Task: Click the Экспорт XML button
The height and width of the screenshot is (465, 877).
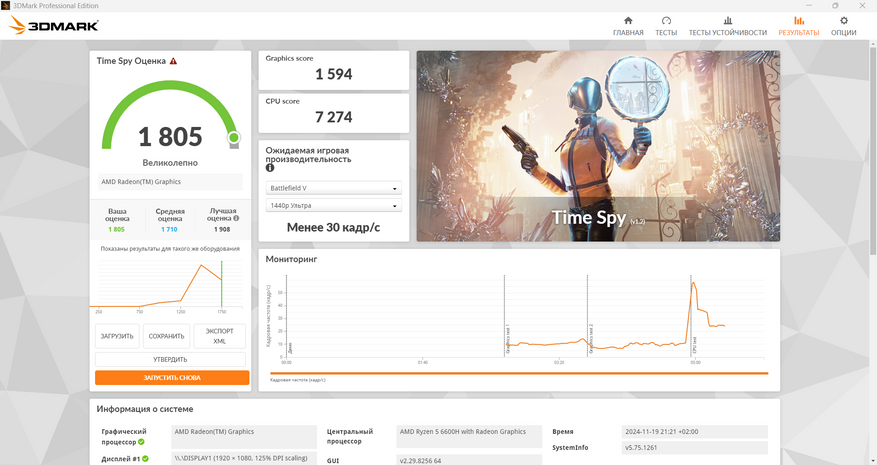Action: tap(219, 336)
